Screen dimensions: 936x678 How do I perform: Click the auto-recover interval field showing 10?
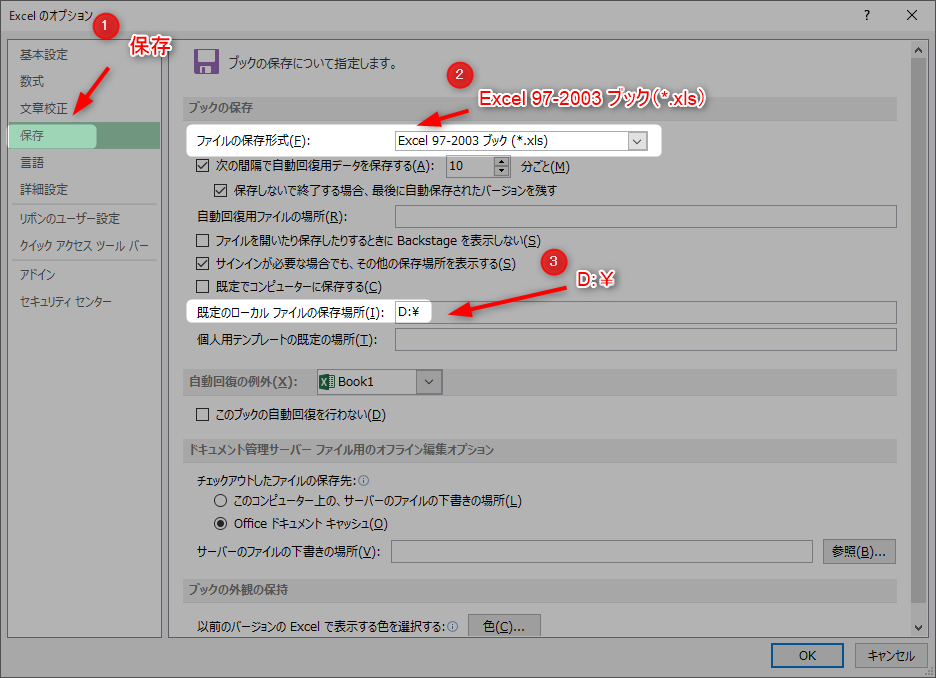click(x=470, y=167)
